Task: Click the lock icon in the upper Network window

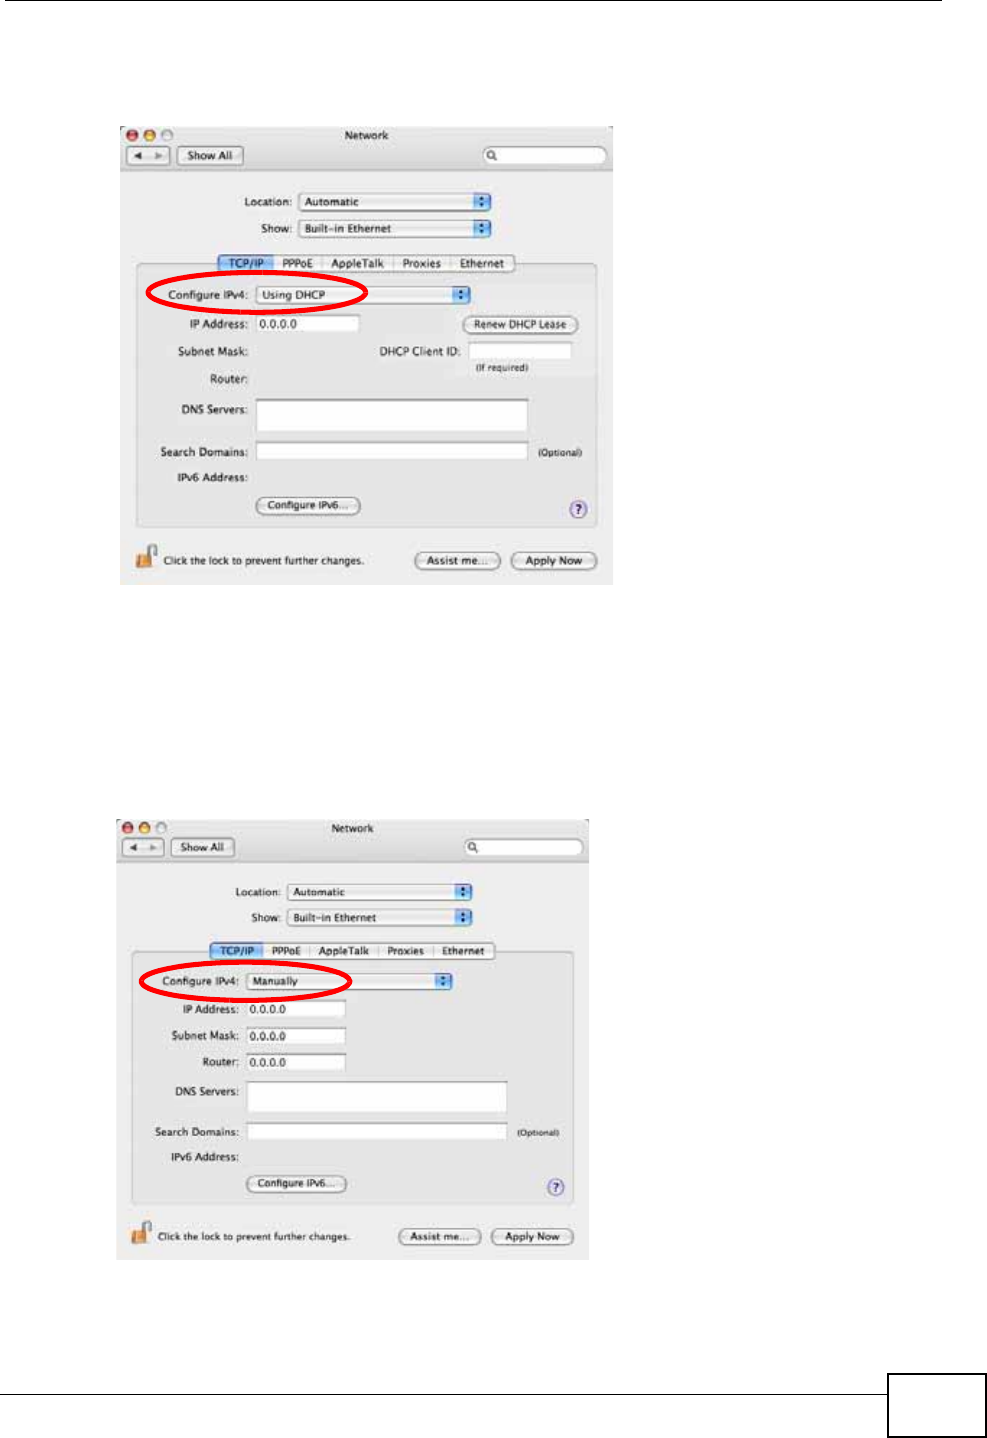Action: [x=146, y=557]
